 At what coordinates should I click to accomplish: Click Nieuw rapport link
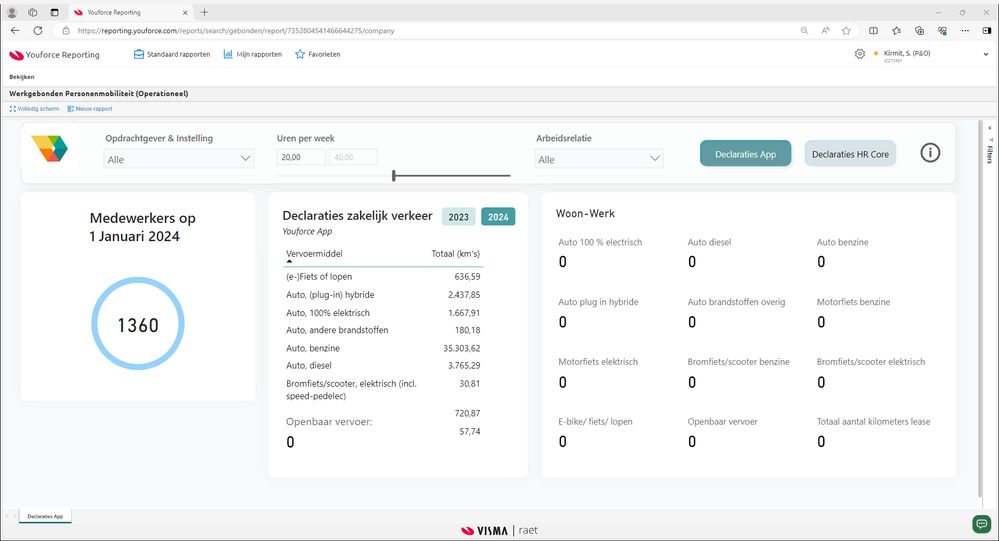tap(90, 109)
